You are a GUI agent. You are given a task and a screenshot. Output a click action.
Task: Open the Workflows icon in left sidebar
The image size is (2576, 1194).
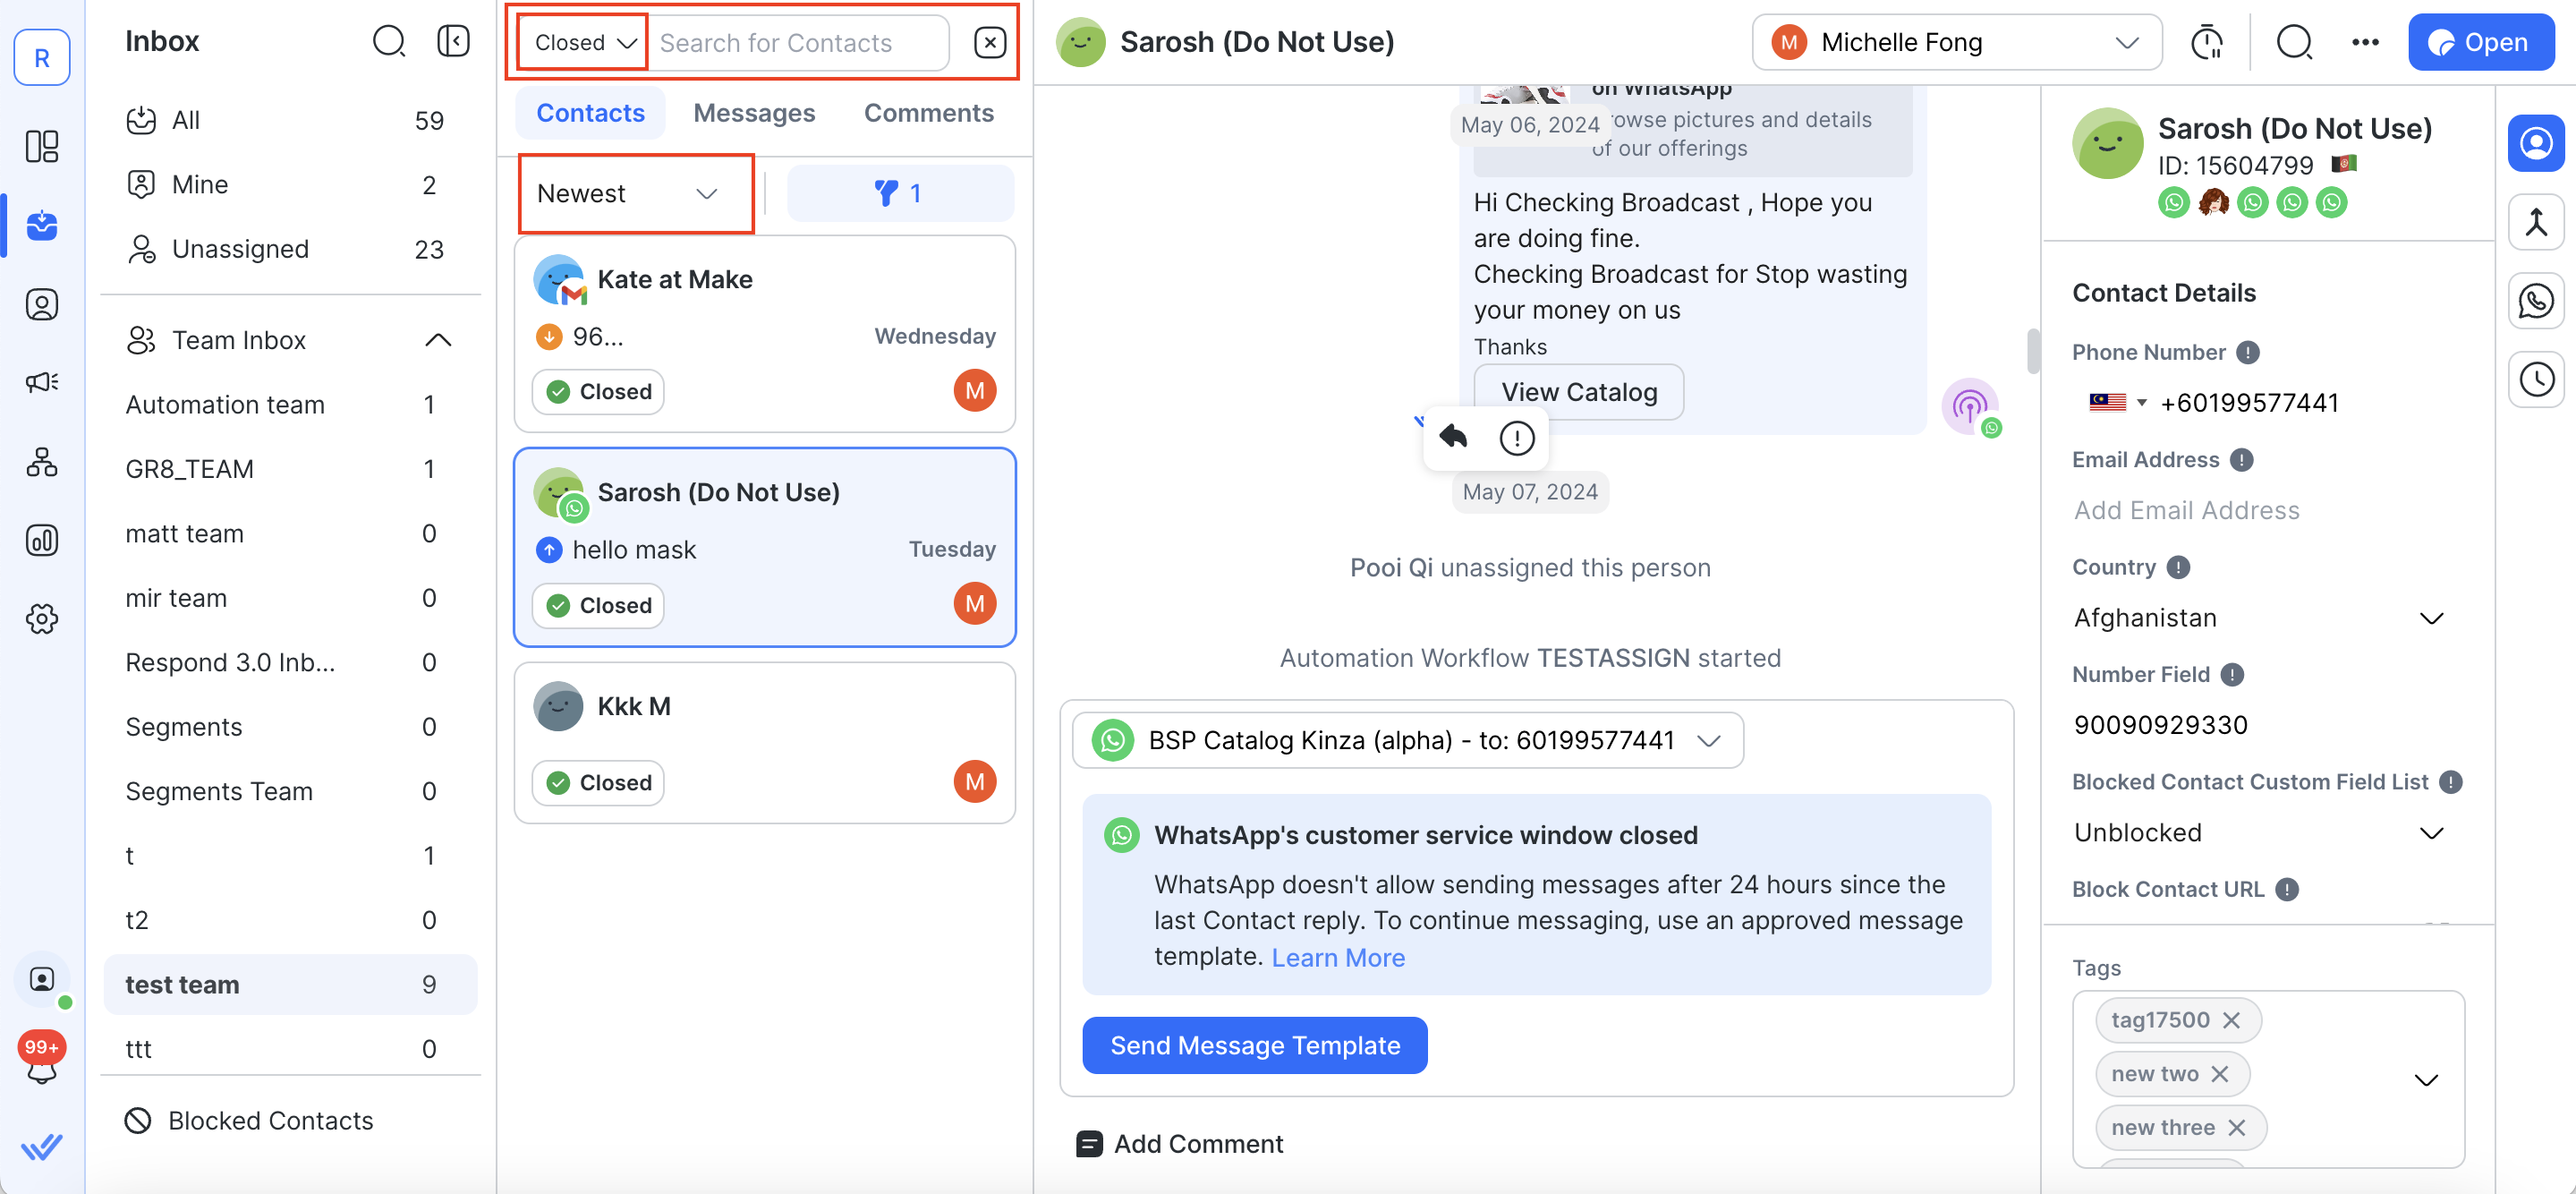(42, 461)
